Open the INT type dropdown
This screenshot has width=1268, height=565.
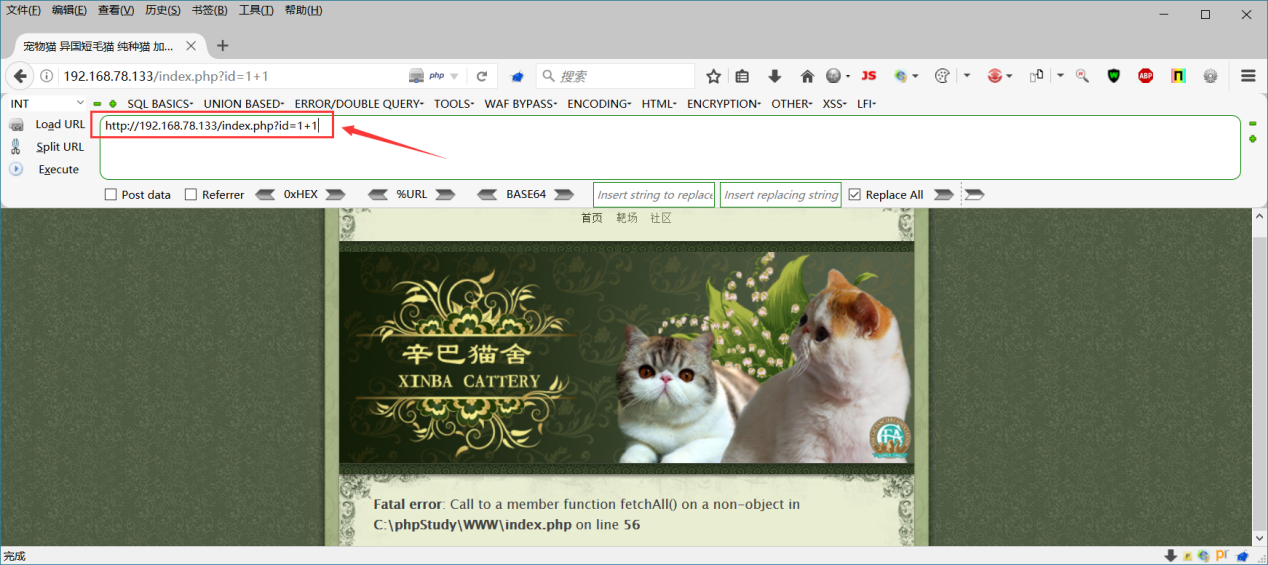click(48, 104)
